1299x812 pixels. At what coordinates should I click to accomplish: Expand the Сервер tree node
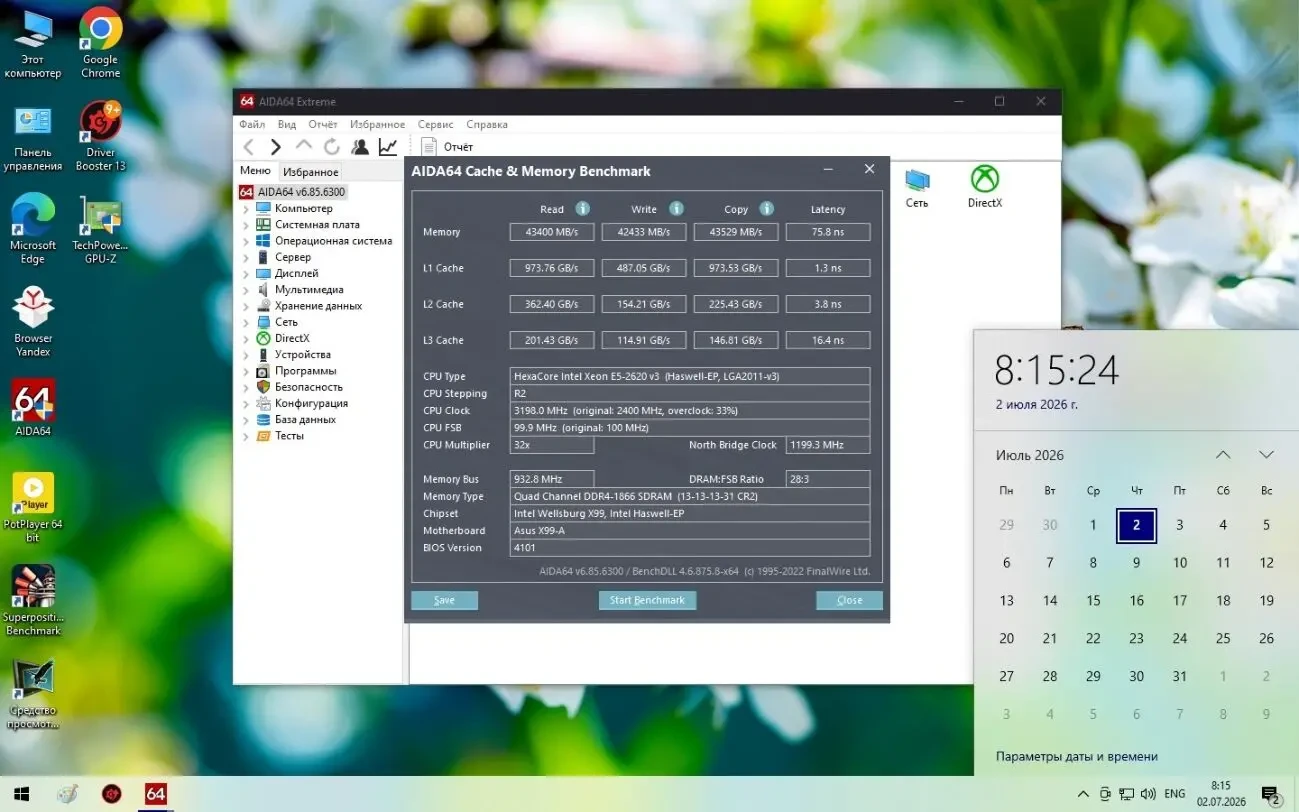tap(246, 257)
